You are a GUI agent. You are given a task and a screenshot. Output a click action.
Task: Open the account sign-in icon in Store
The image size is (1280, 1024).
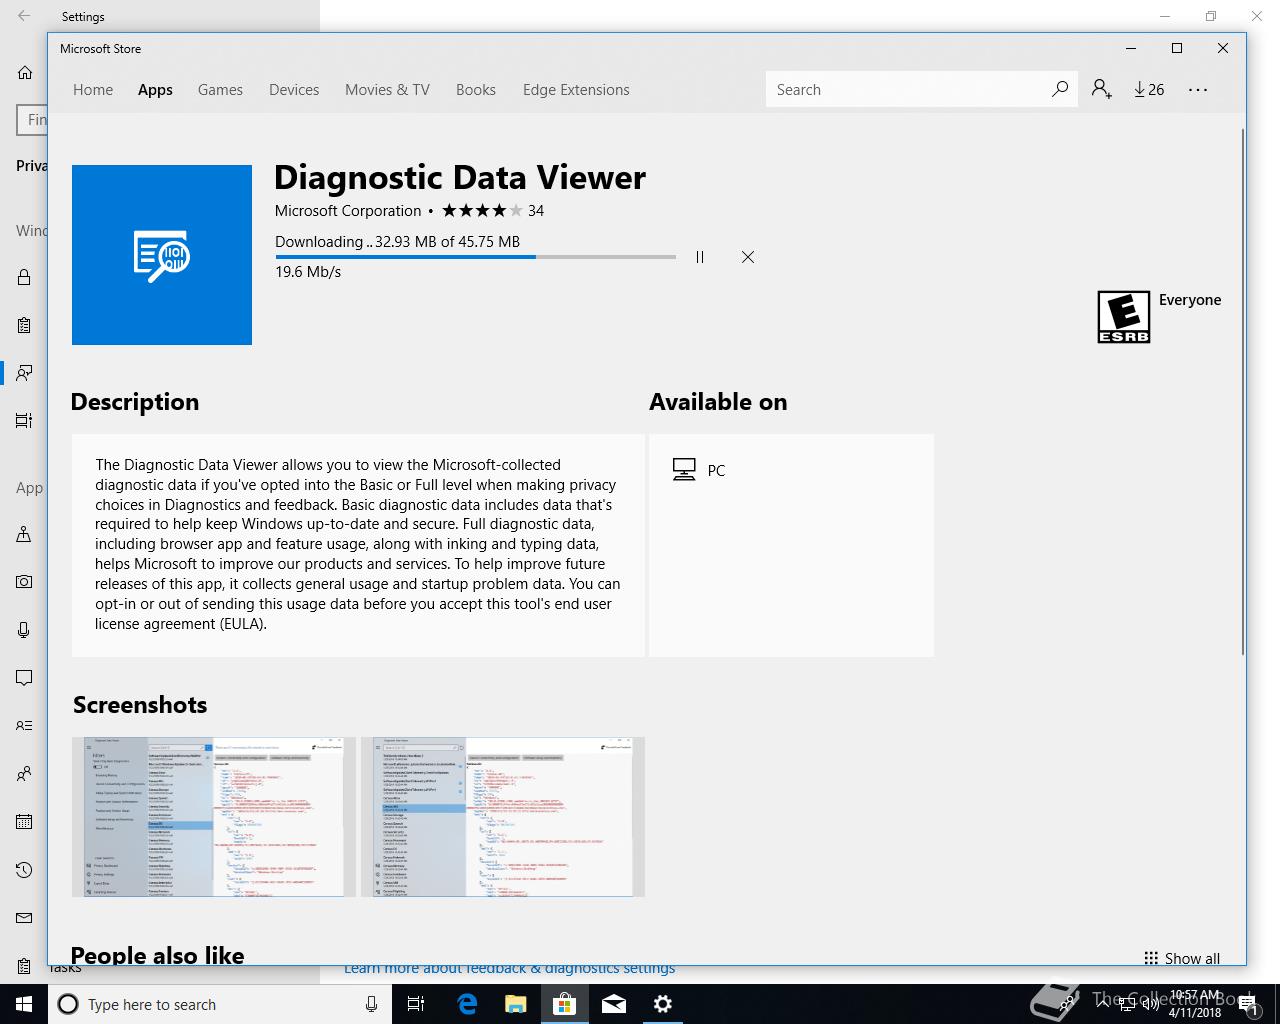coord(1101,89)
